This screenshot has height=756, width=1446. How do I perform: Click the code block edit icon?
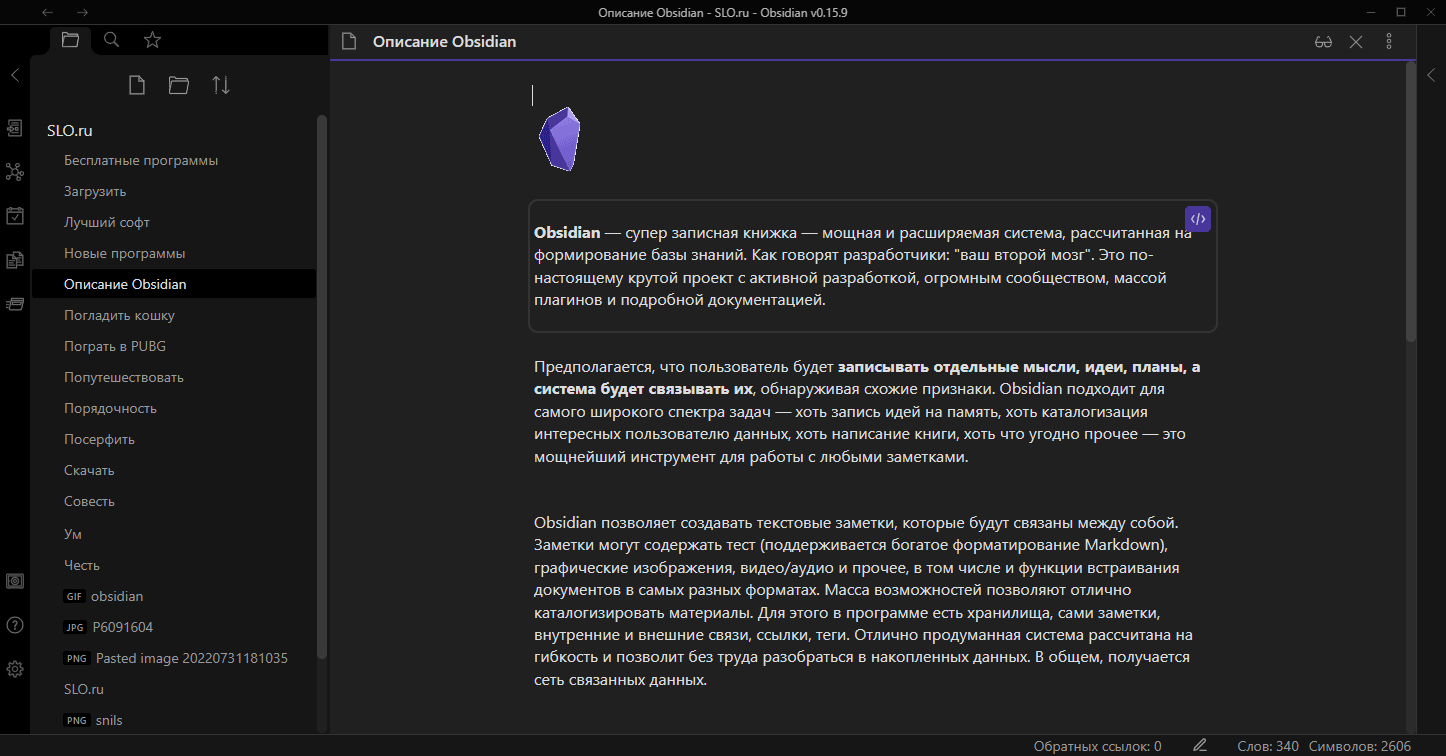pos(1198,219)
